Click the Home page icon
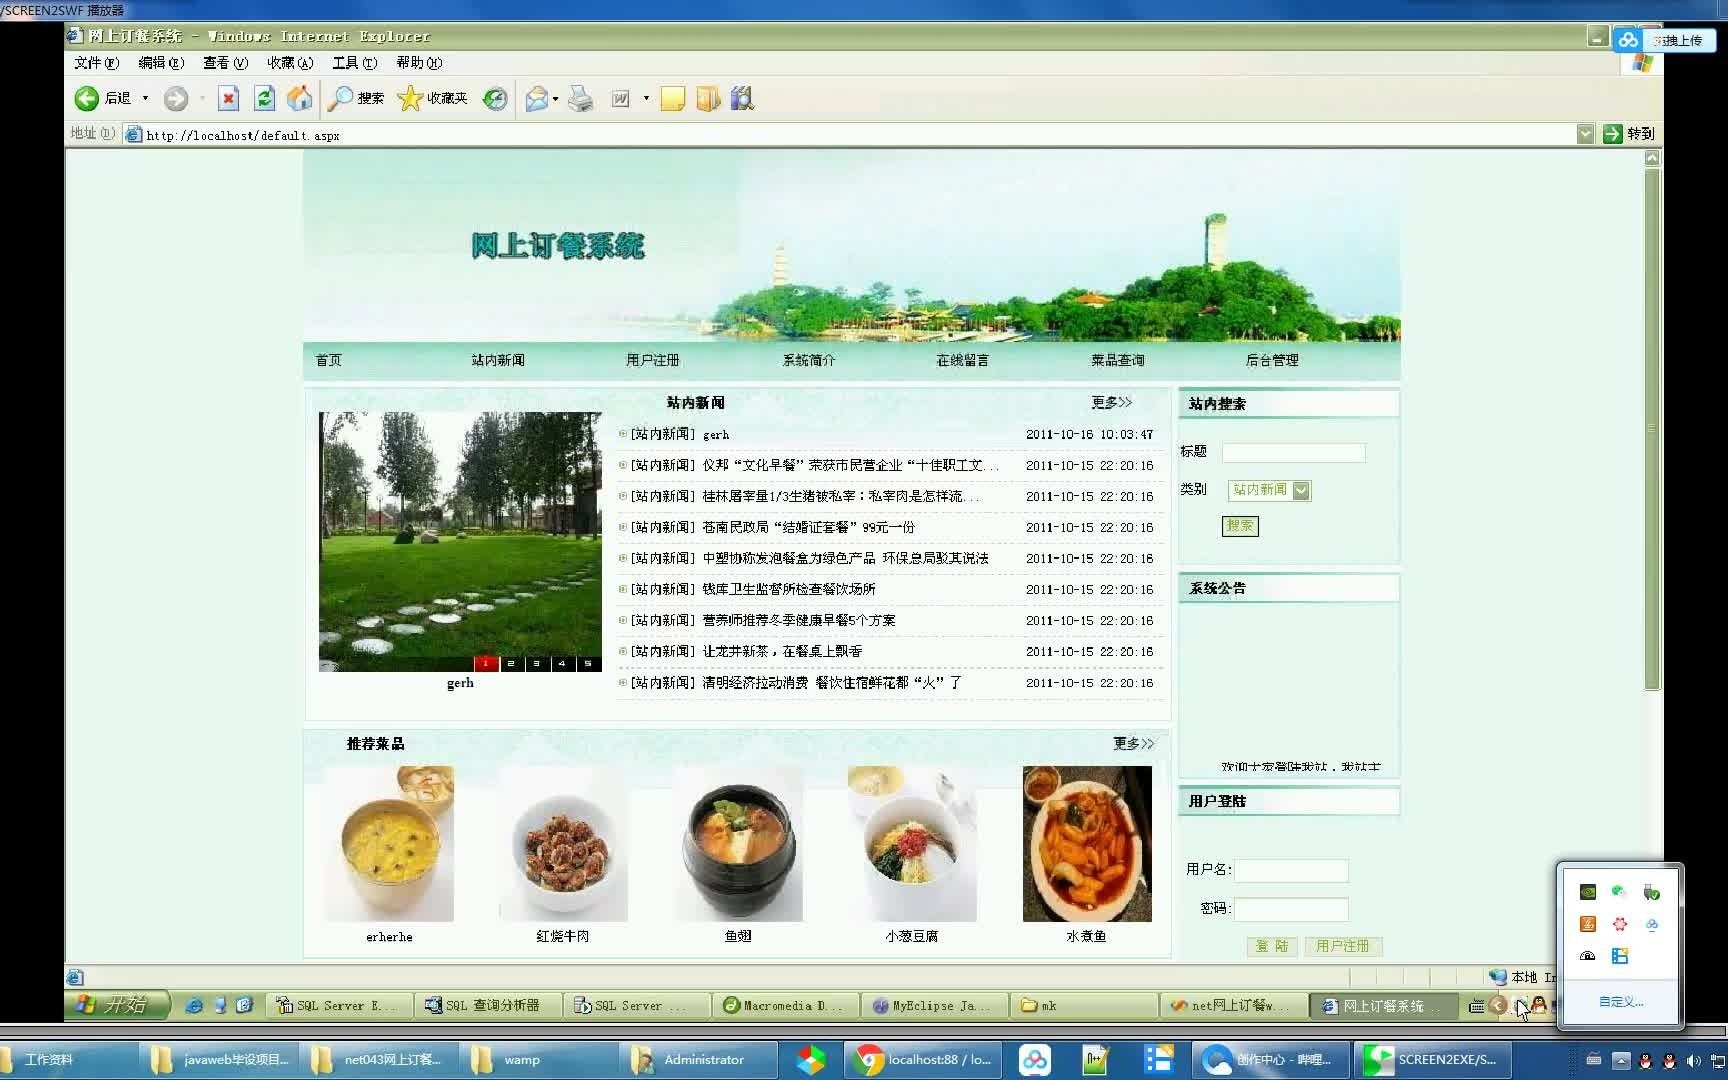Screen dimensions: 1728x1080 pyautogui.click(x=299, y=98)
